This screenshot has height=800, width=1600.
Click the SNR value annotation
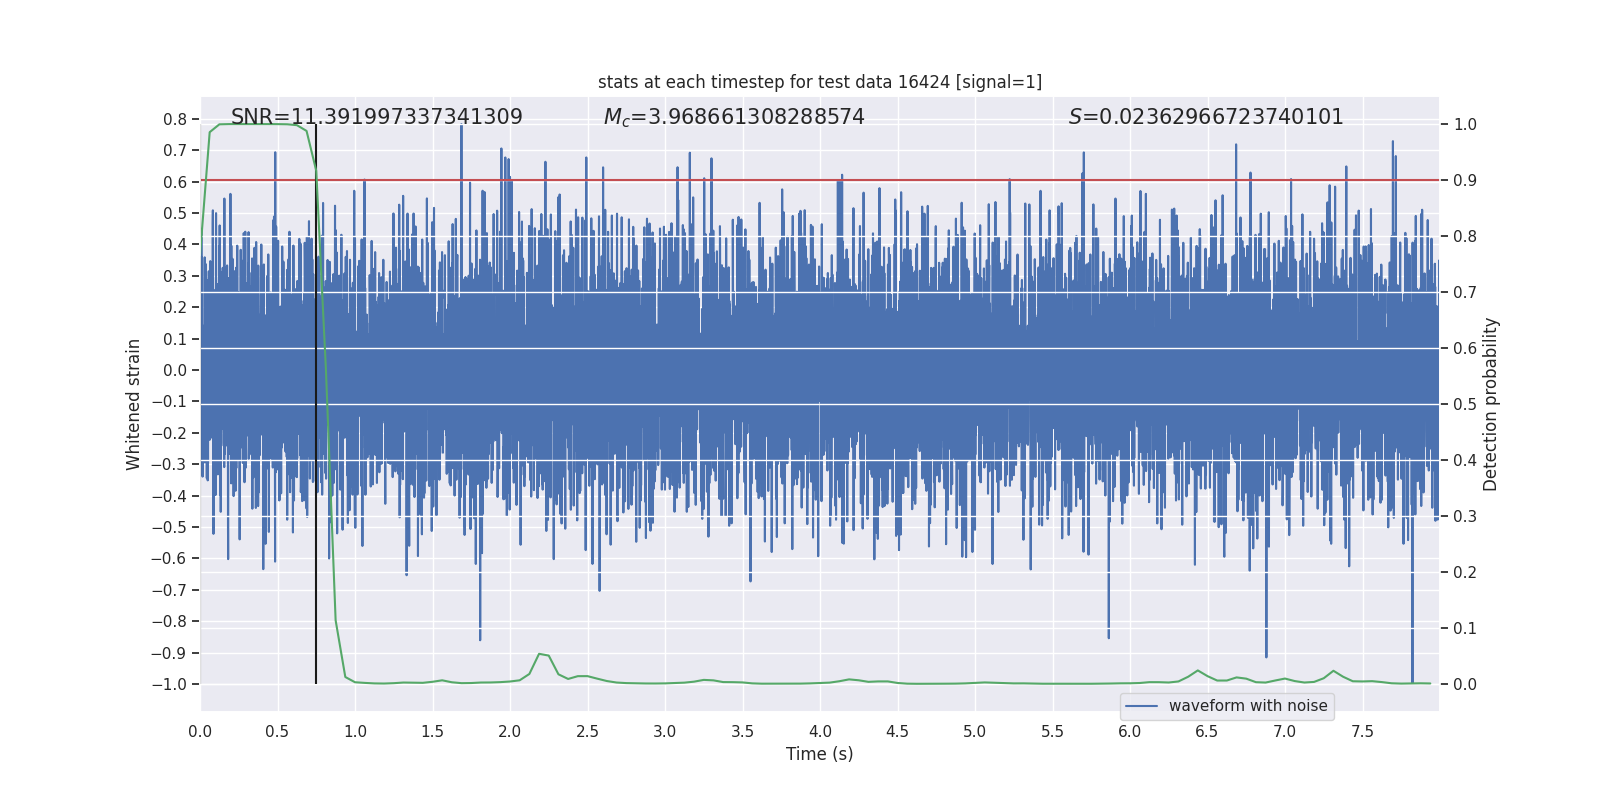tap(377, 117)
